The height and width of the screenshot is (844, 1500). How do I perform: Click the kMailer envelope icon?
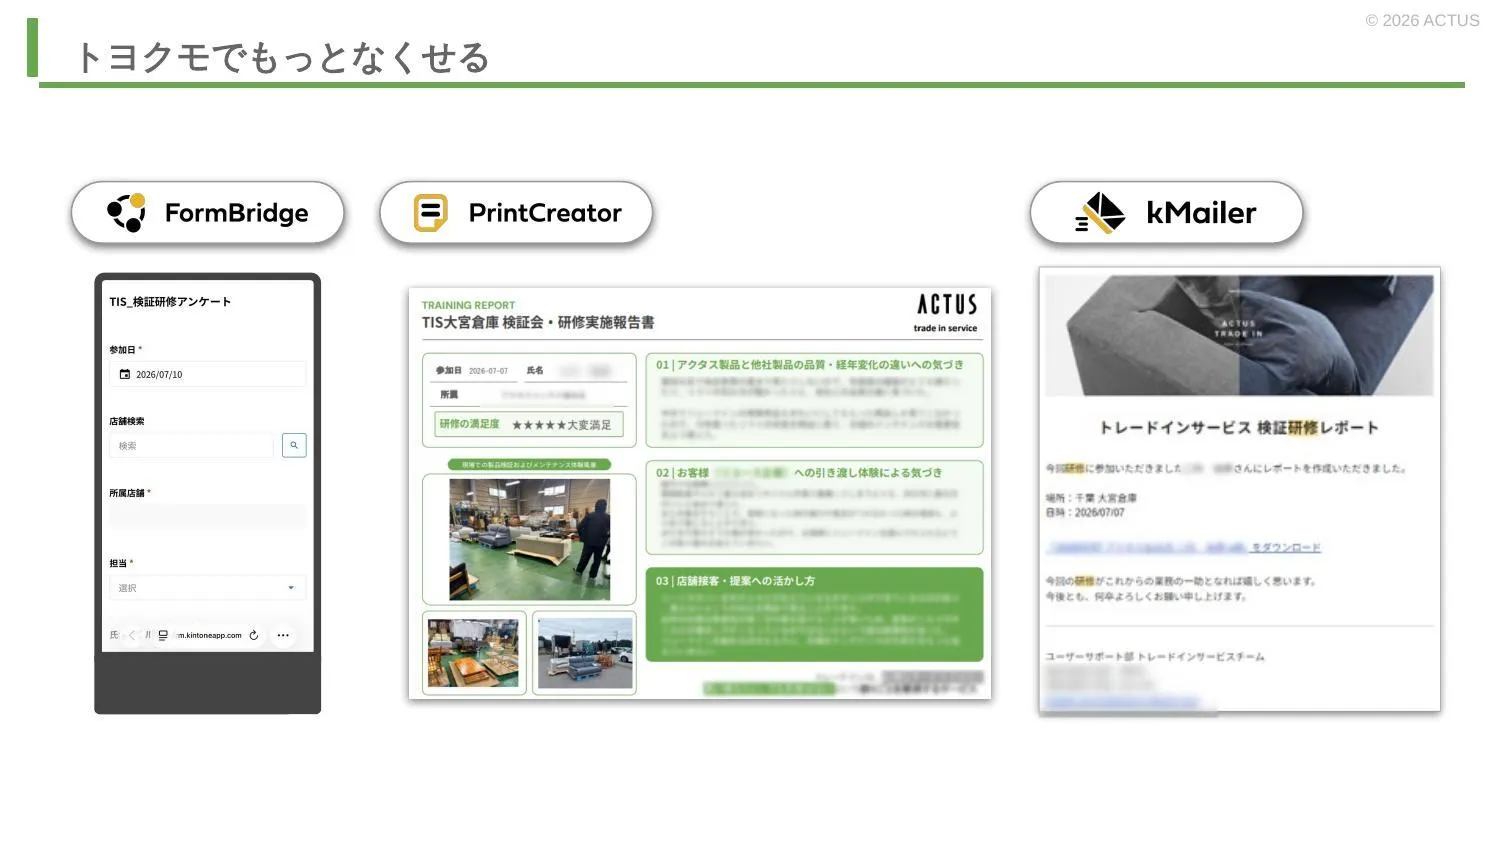[x=1101, y=212]
